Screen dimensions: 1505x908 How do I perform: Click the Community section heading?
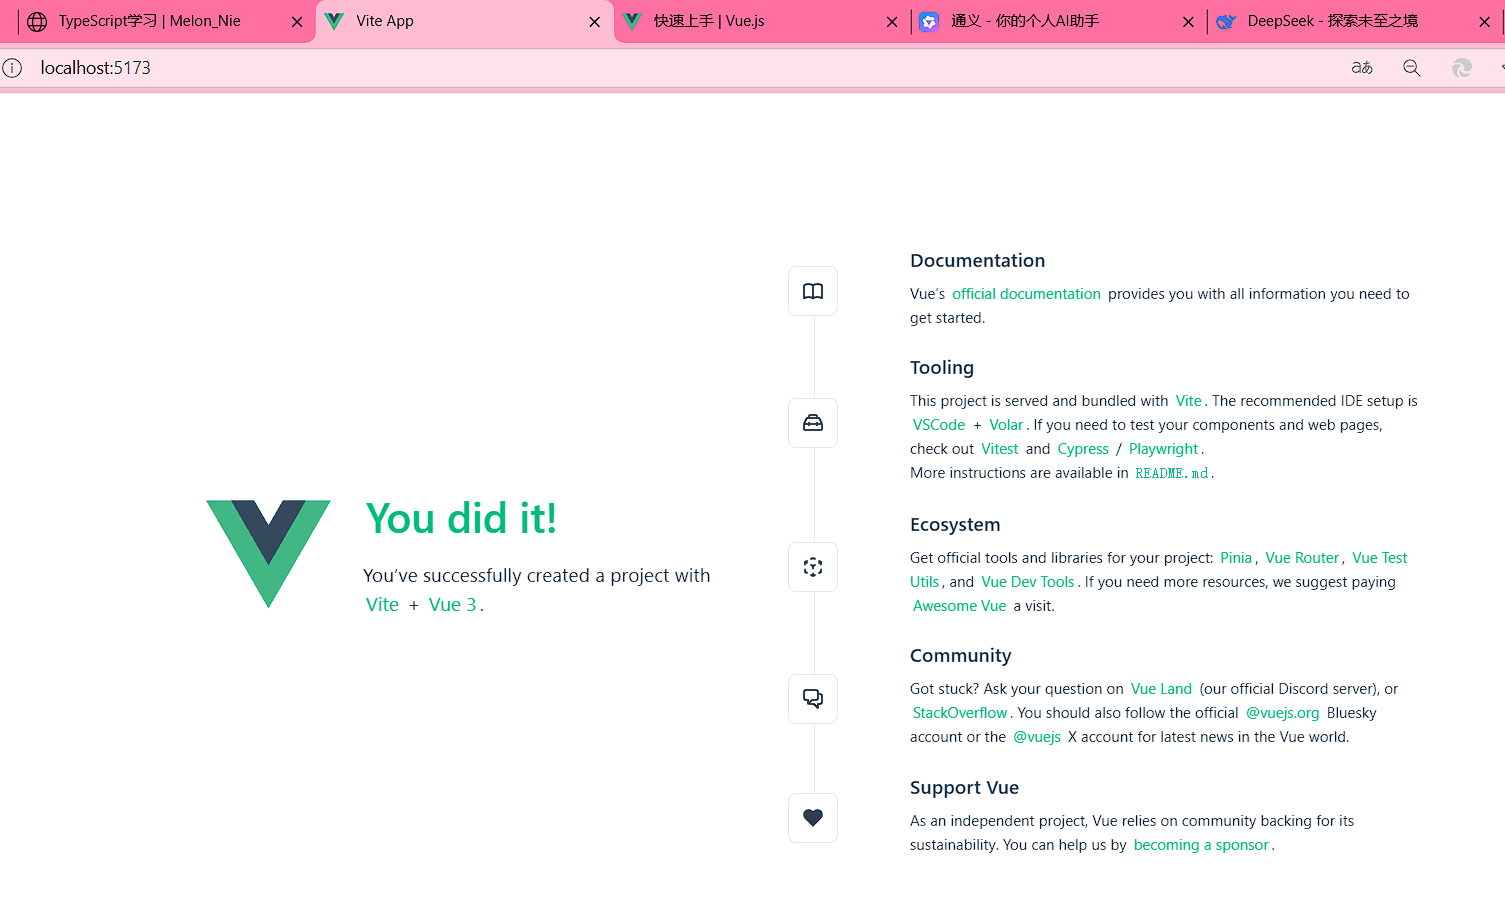960,656
